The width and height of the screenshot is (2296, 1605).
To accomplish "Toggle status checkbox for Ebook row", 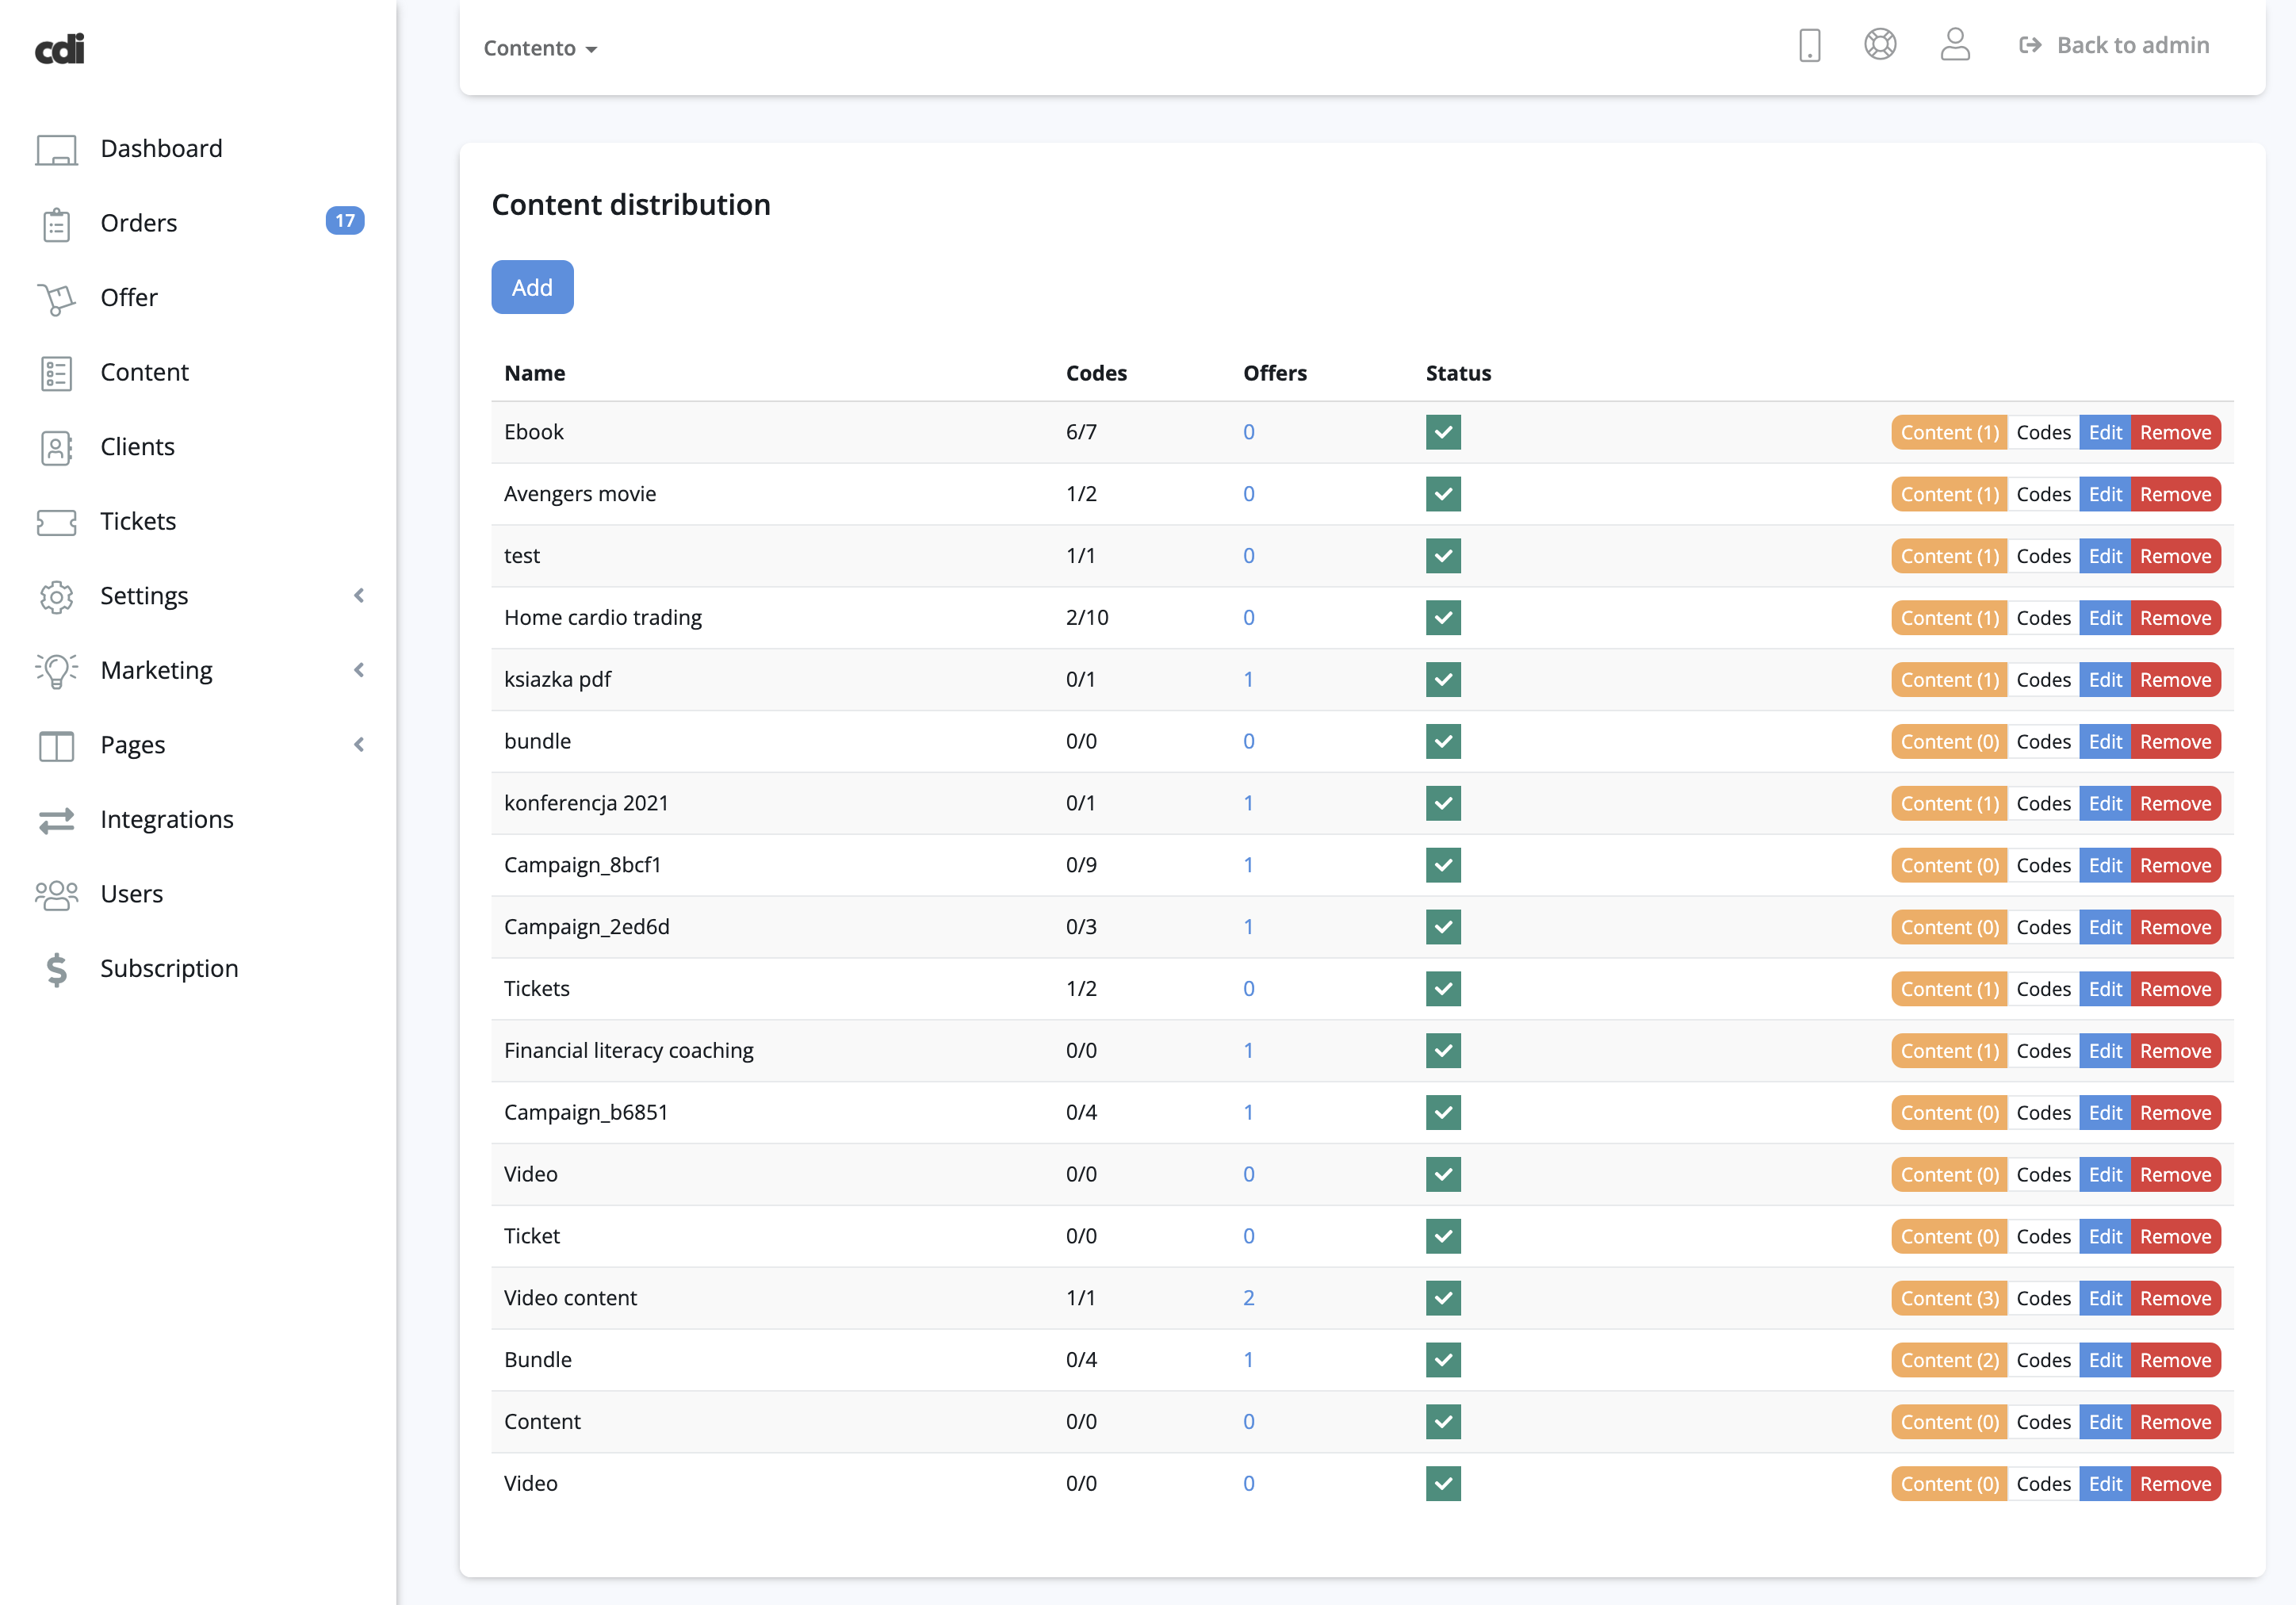I will pyautogui.click(x=1443, y=432).
